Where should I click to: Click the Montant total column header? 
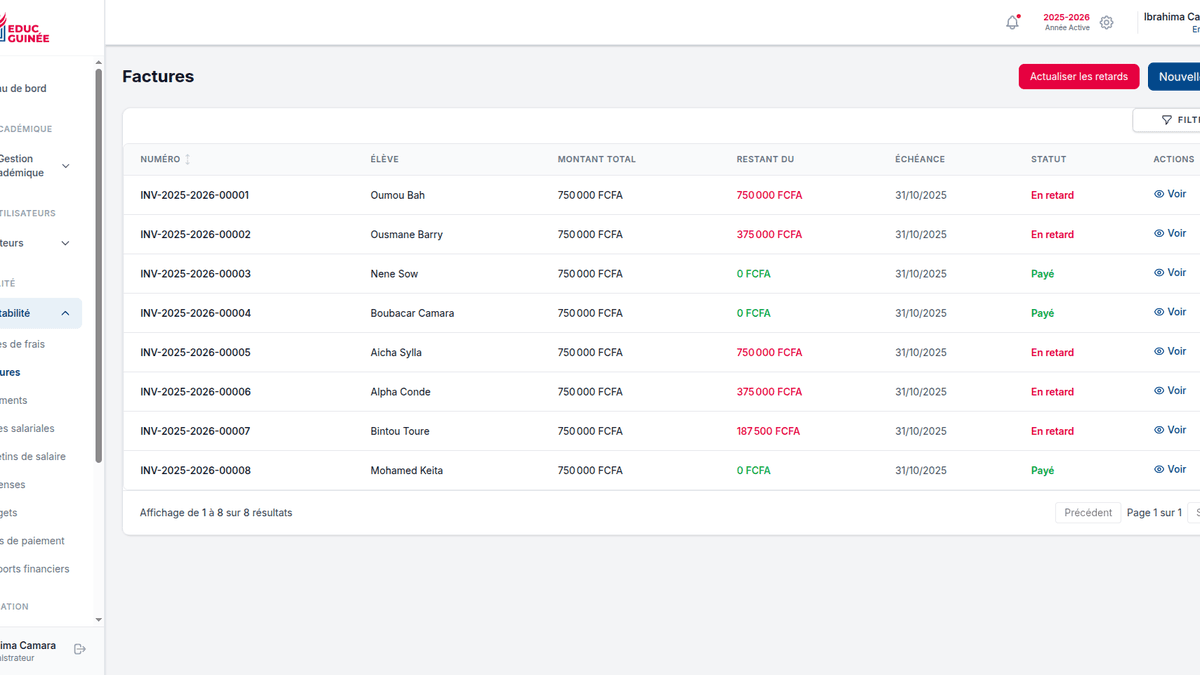pos(596,159)
